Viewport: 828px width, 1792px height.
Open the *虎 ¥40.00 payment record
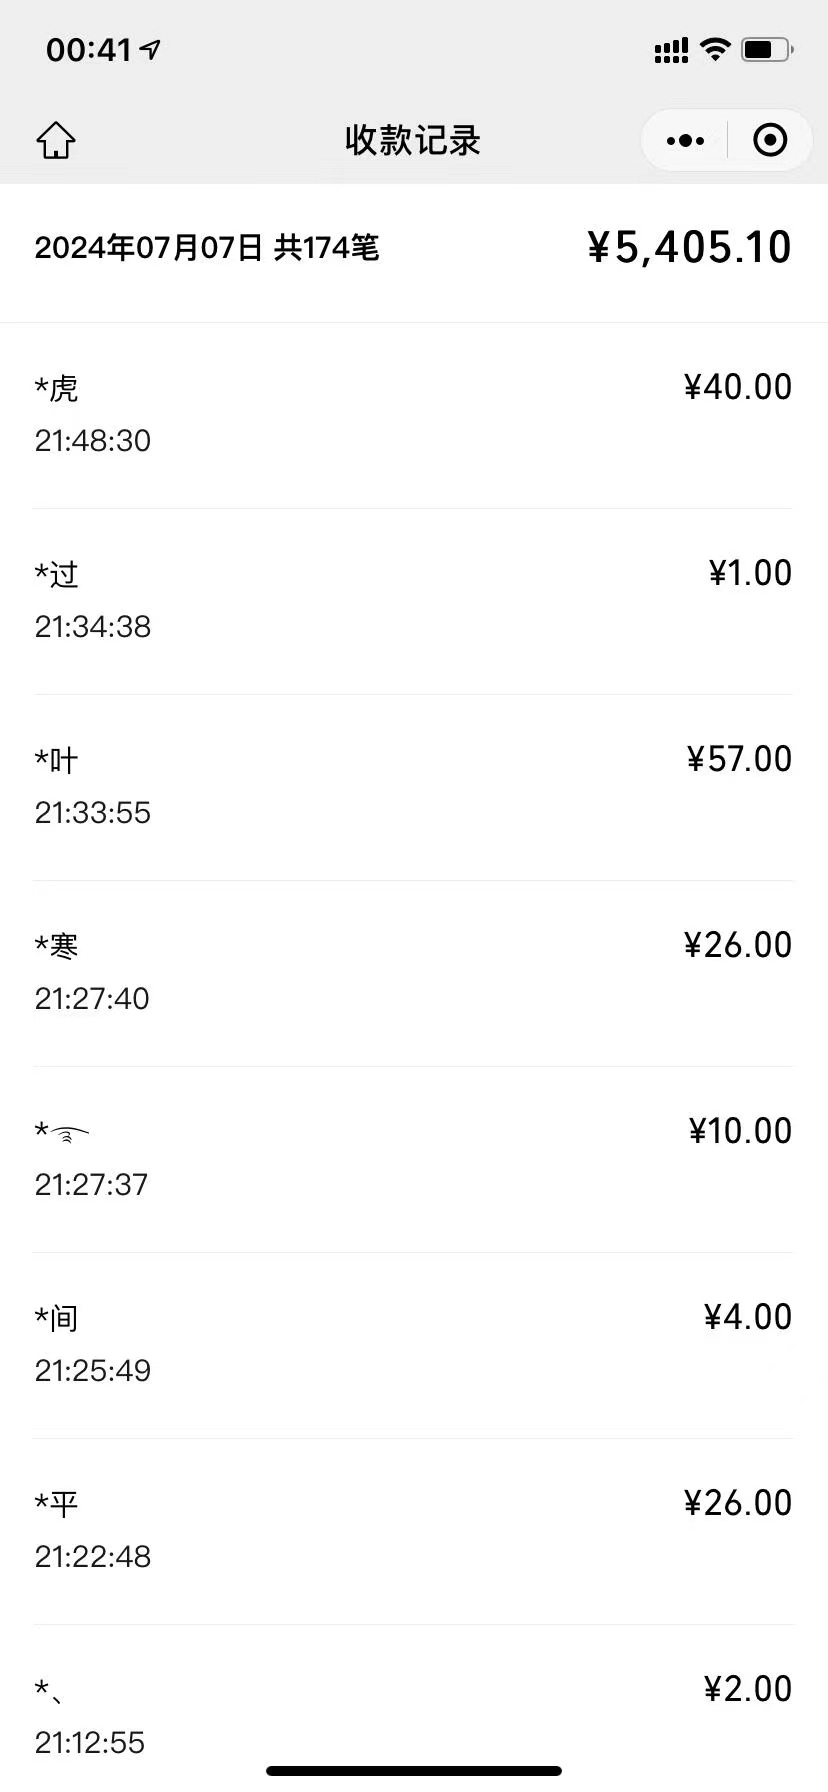(413, 413)
